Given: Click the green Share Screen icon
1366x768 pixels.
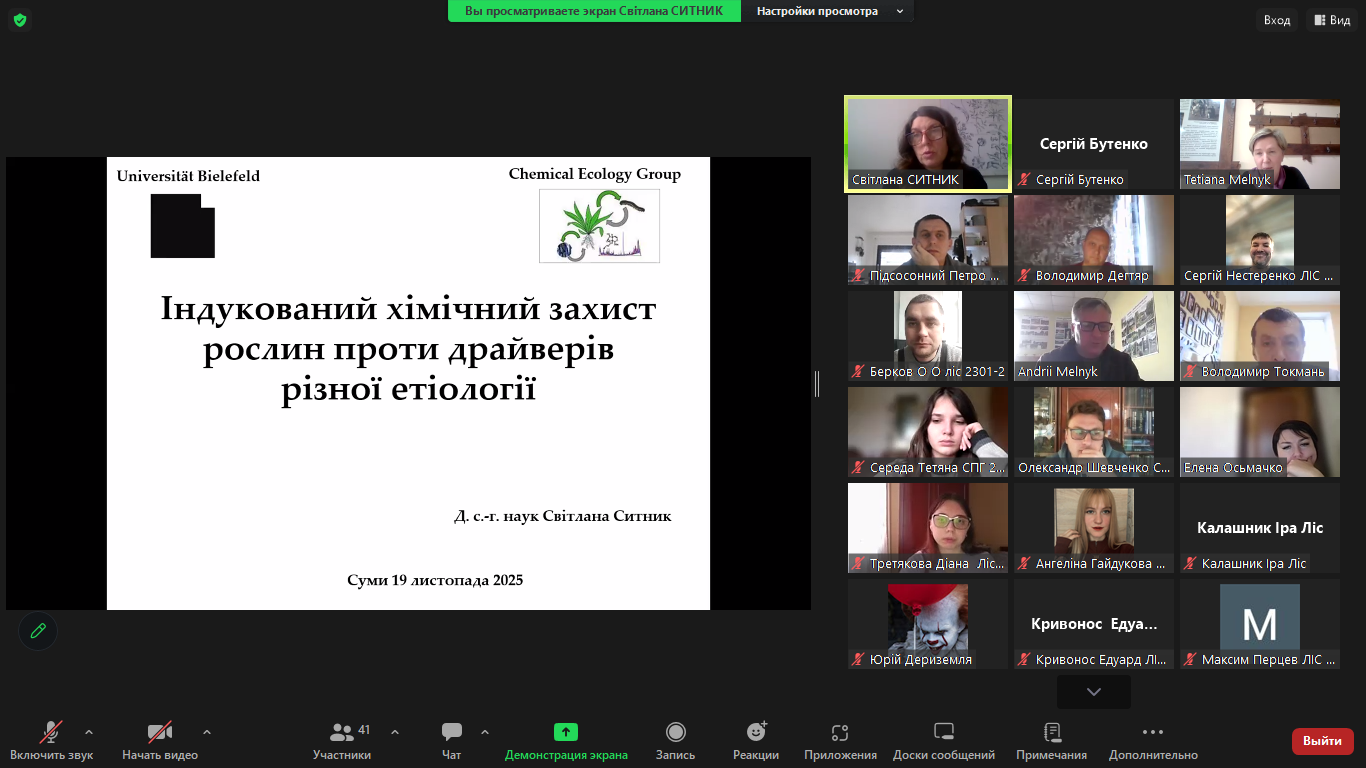Looking at the screenshot, I should 566,733.
